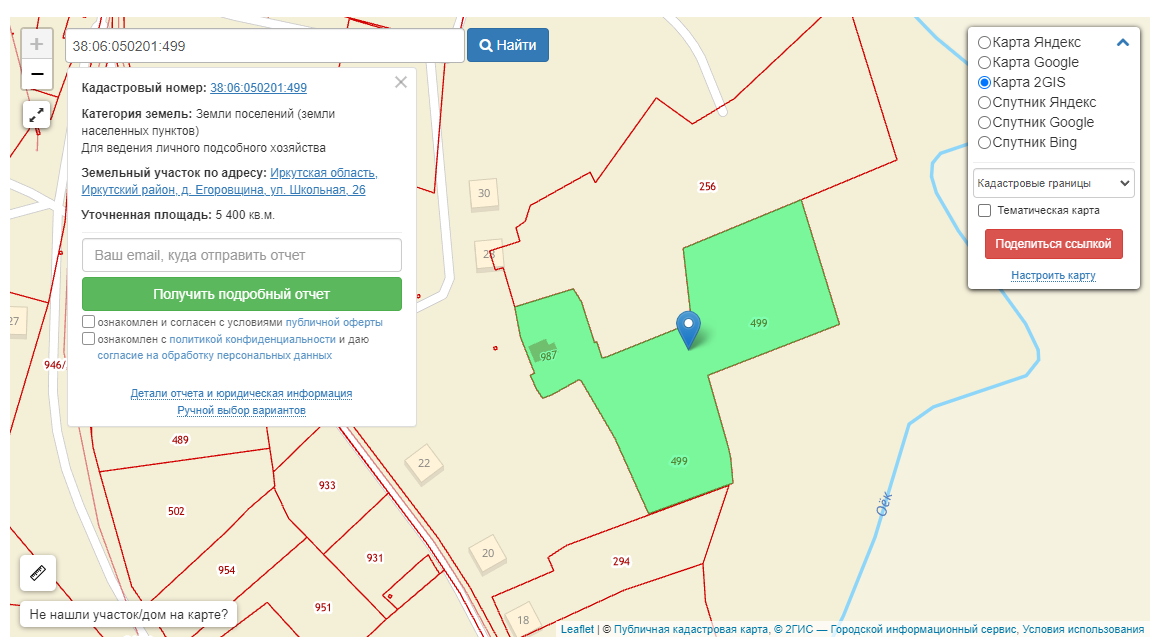This screenshot has width=1150, height=640.
Task: Open Детали отчета и юридическая информация link
Action: 241,394
